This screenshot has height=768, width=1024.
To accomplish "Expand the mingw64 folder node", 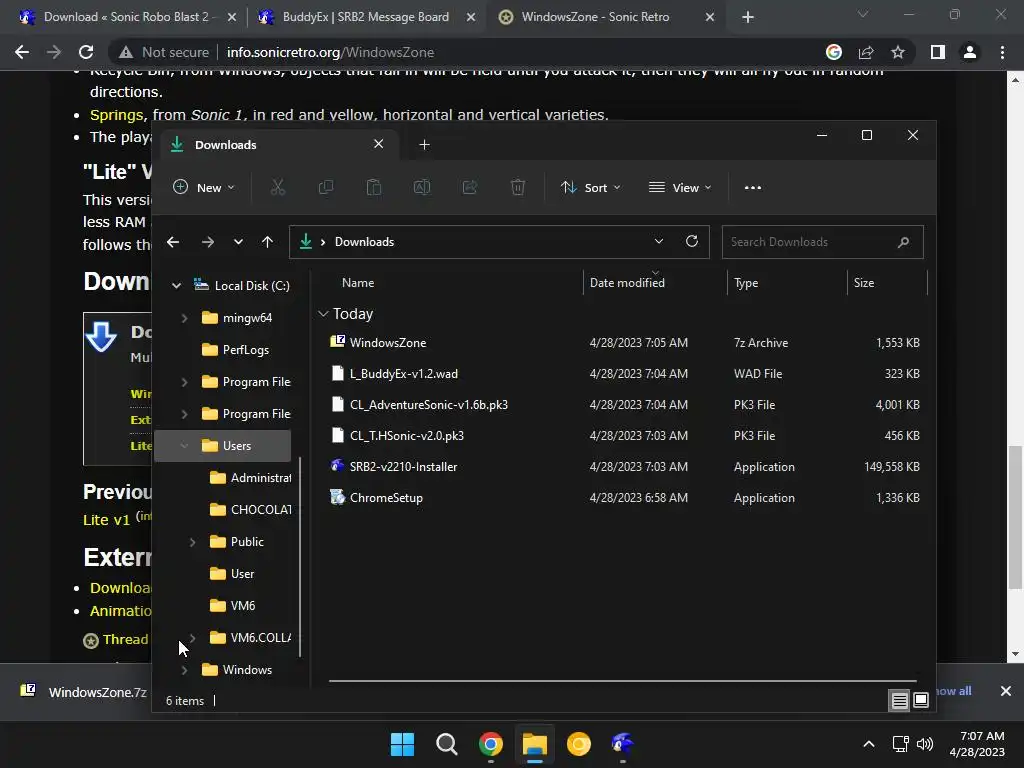I will tap(184, 318).
